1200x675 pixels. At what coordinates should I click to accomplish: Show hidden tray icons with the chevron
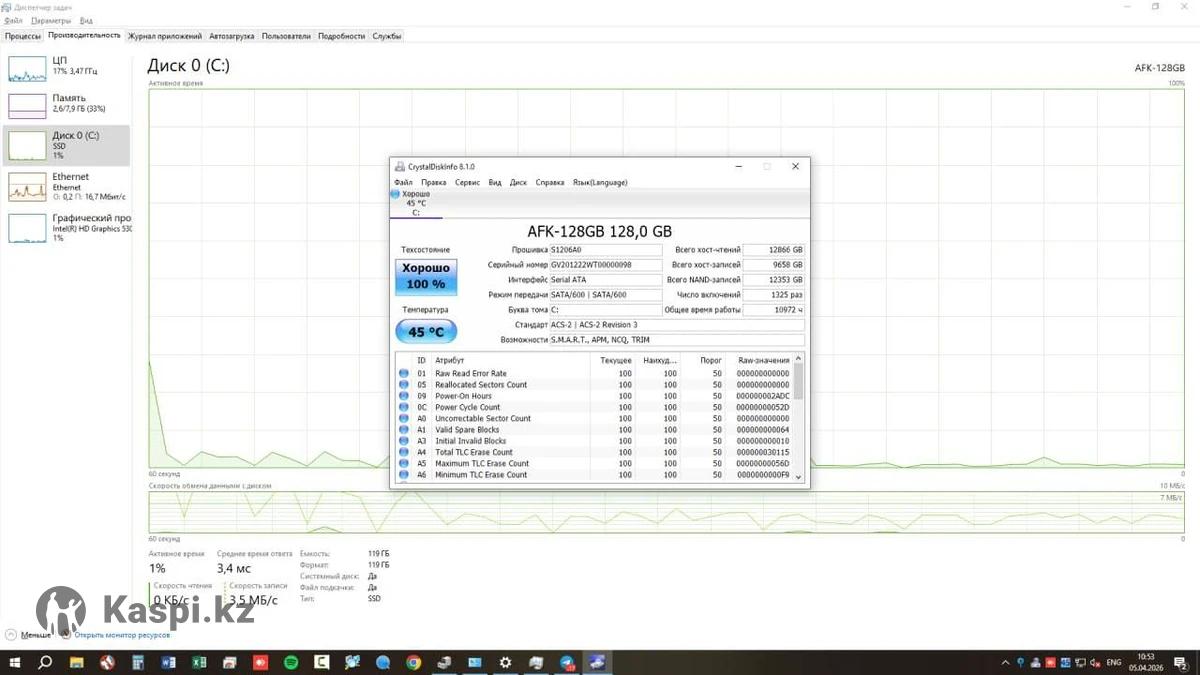[1005, 662]
